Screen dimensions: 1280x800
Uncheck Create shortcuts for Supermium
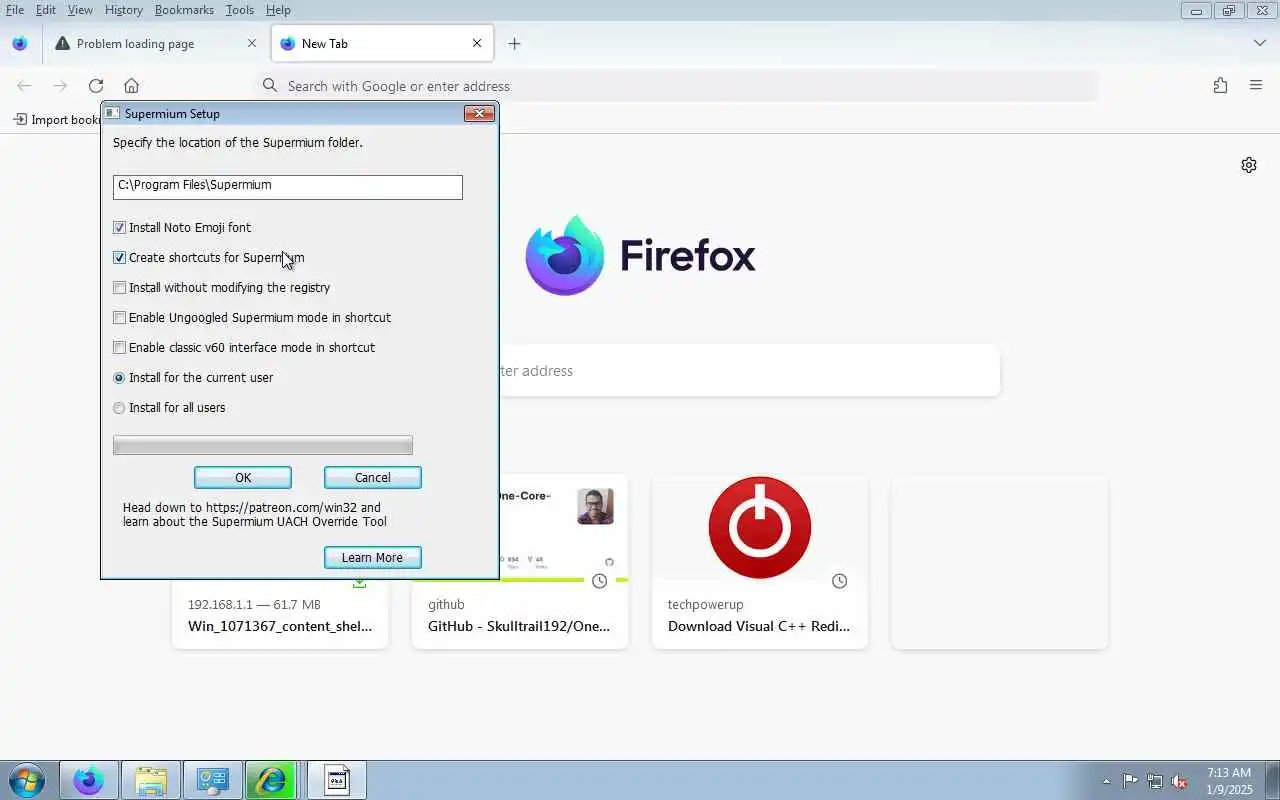pyautogui.click(x=119, y=258)
